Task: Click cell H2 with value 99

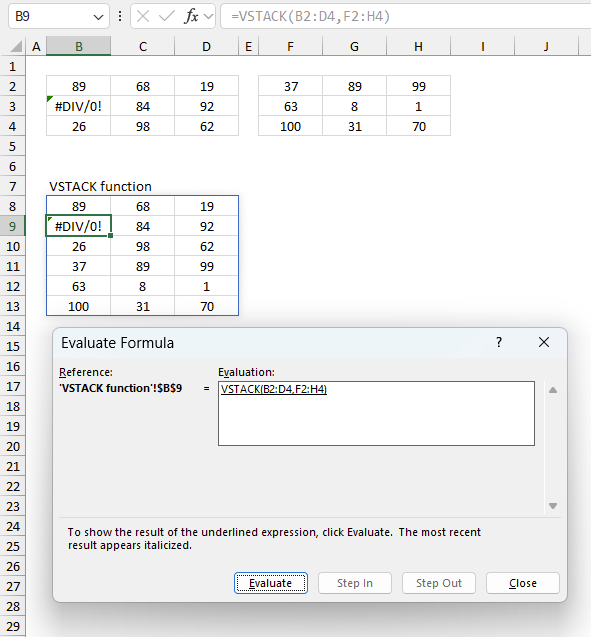Action: pos(418,86)
